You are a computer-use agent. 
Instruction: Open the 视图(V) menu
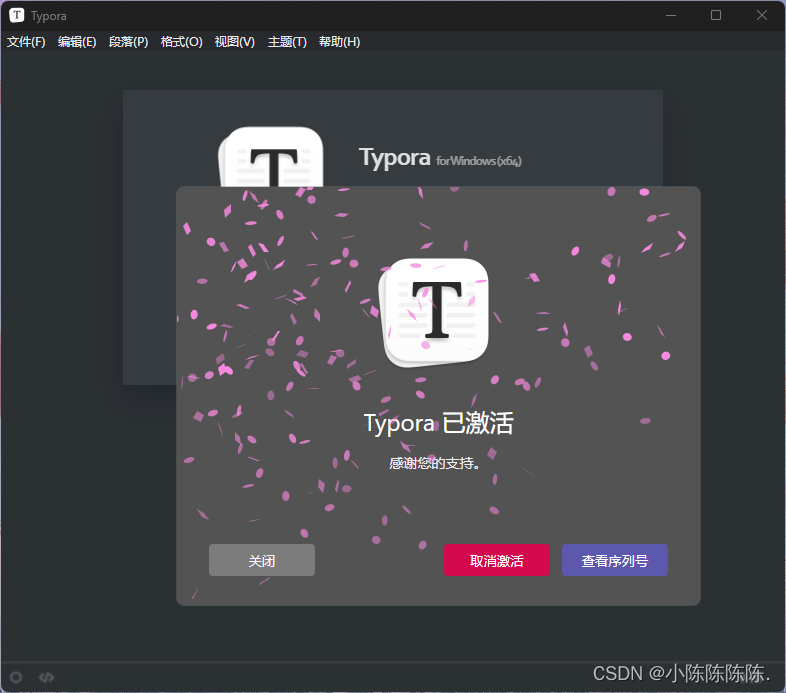tap(235, 42)
